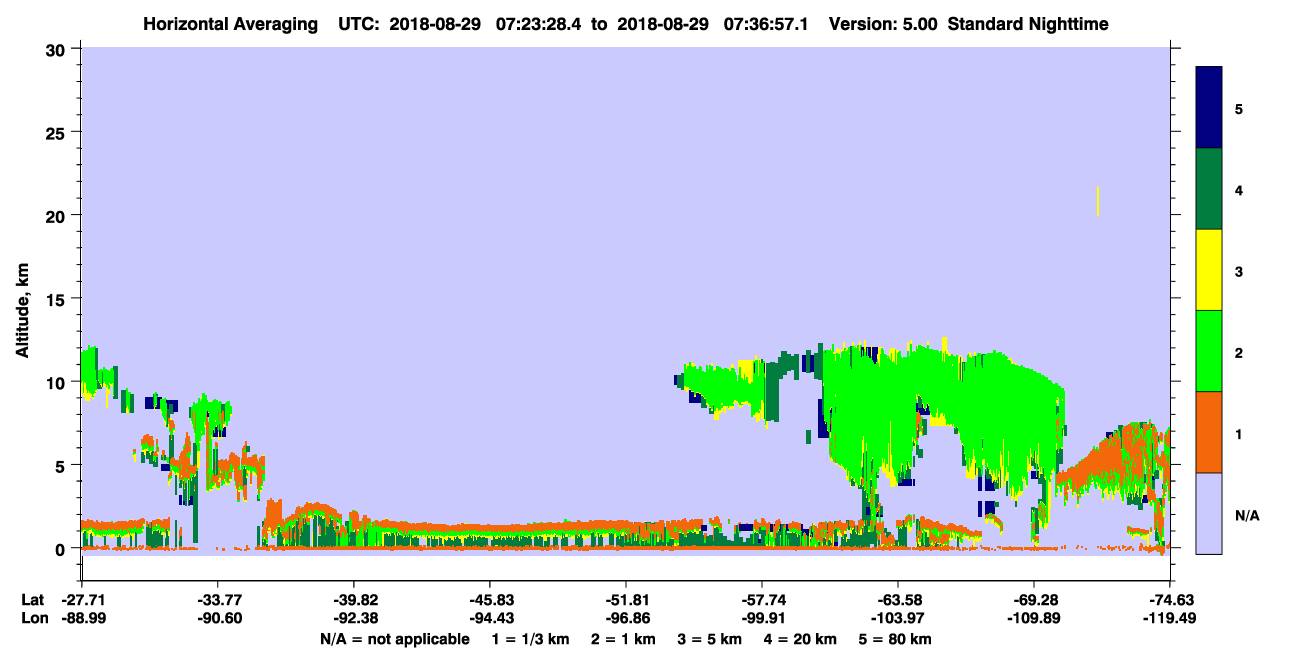Click the latitude value -63.58
The width and height of the screenshot is (1300, 667).
pos(898,600)
